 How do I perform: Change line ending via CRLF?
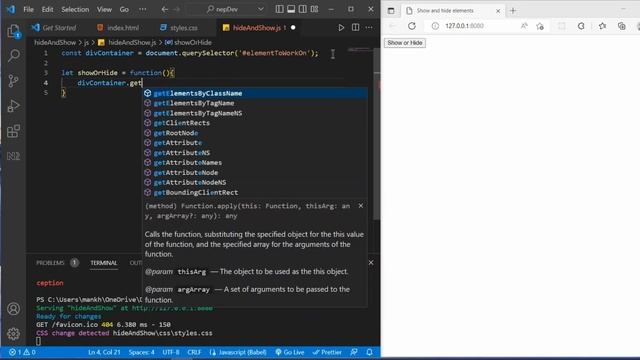click(194, 352)
